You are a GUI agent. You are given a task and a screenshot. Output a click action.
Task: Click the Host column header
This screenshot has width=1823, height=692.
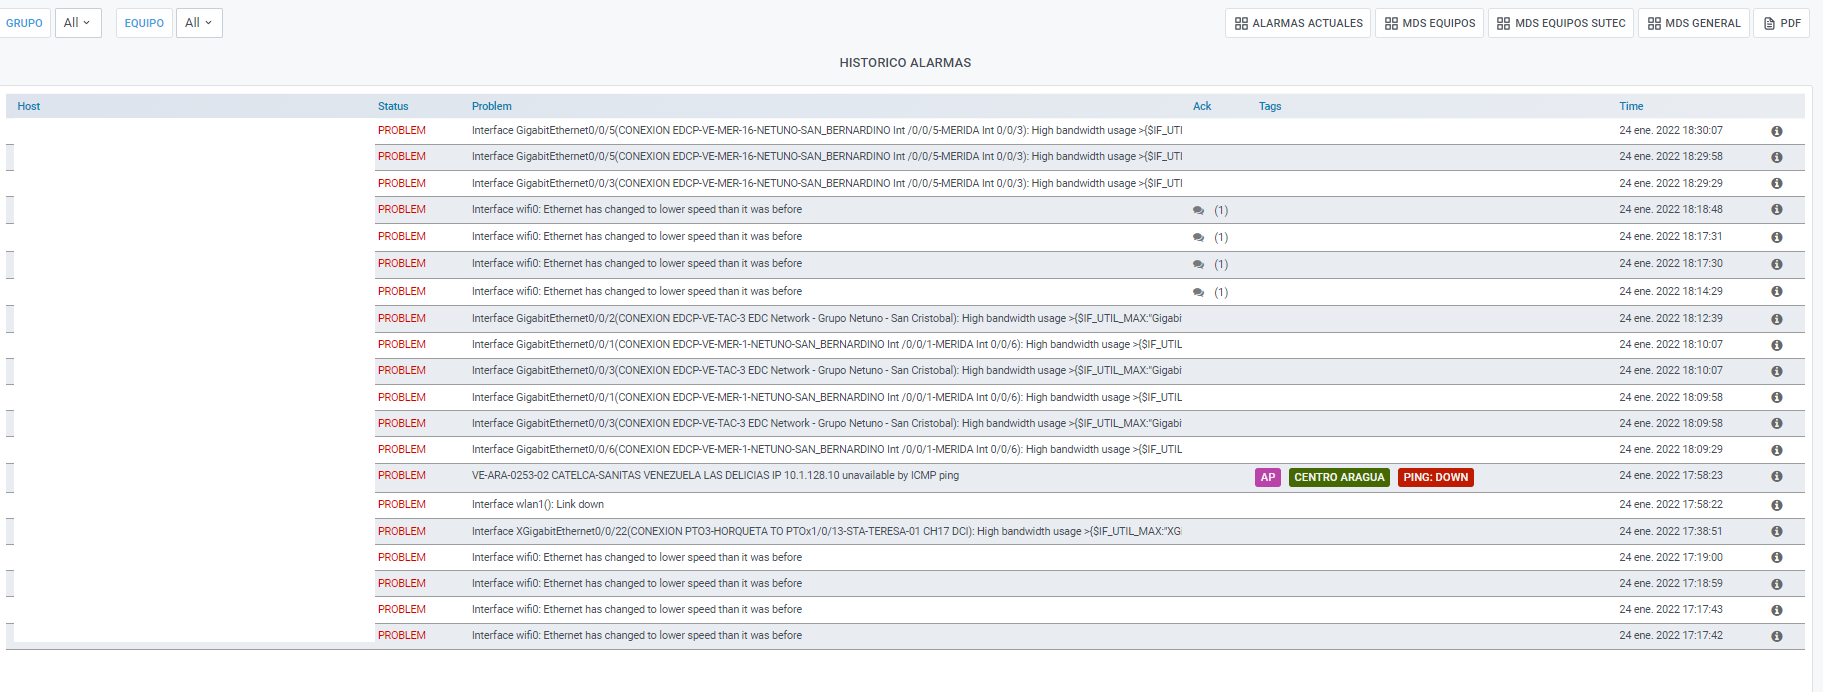[x=29, y=106]
